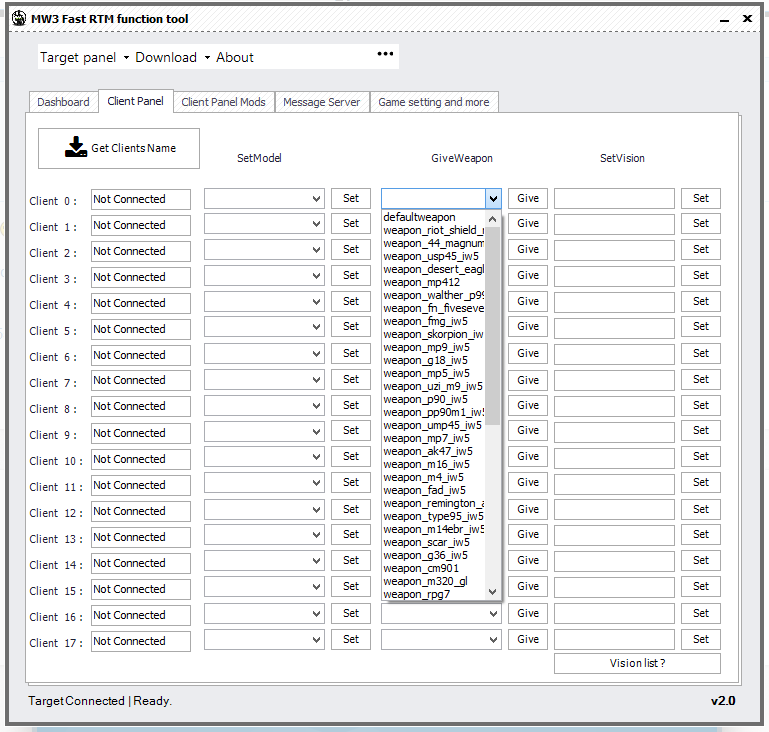Click the weapon list scroll up arrow
Viewport: 769px width, 732px height.
pyautogui.click(x=493, y=219)
